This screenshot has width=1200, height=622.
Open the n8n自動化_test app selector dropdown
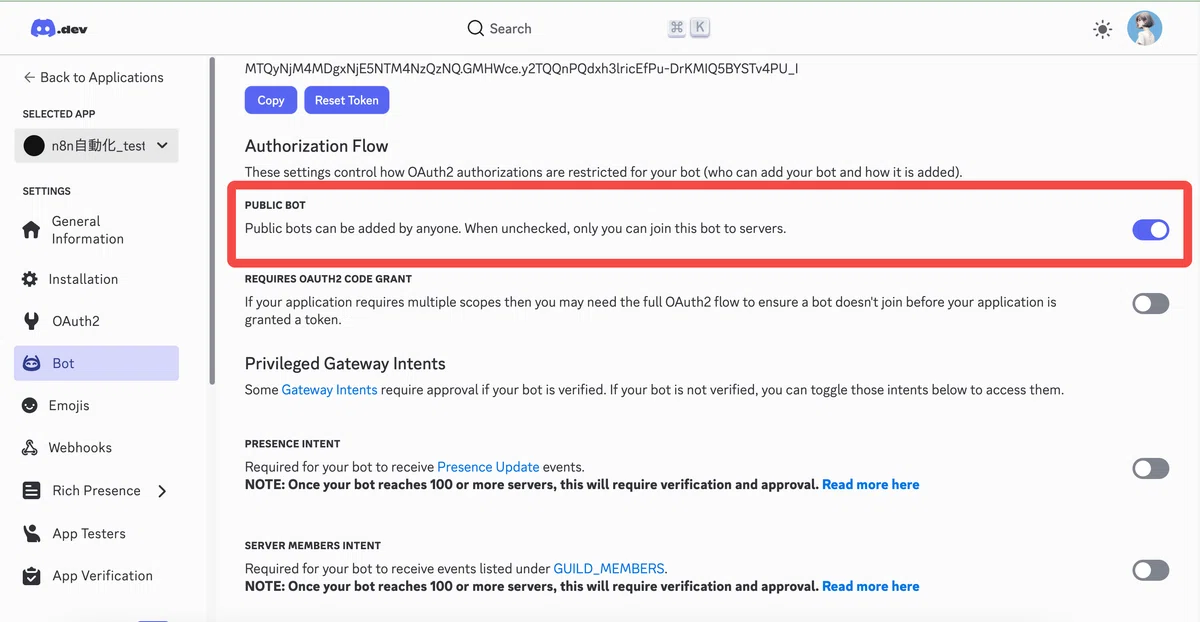[x=97, y=146]
